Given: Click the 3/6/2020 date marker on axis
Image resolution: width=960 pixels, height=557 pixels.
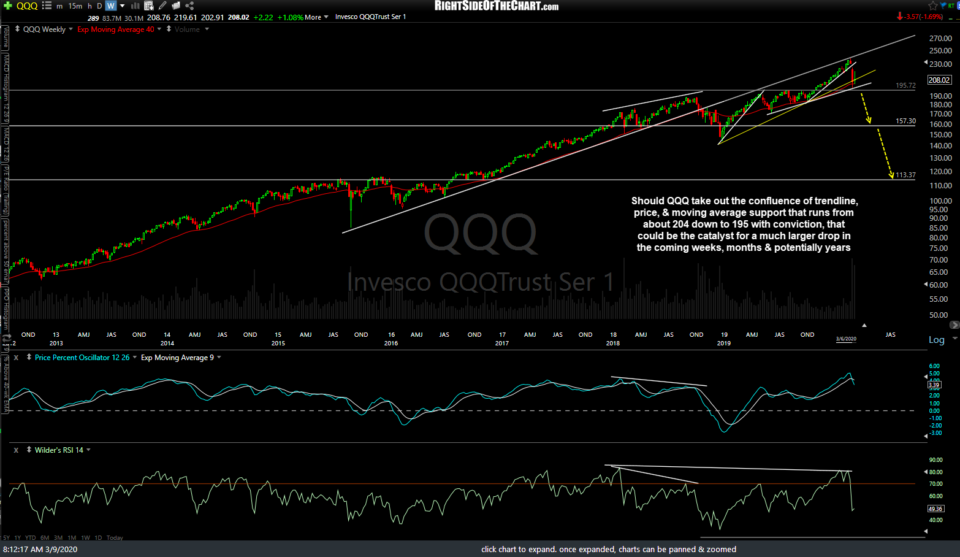Looking at the screenshot, I should (846, 338).
